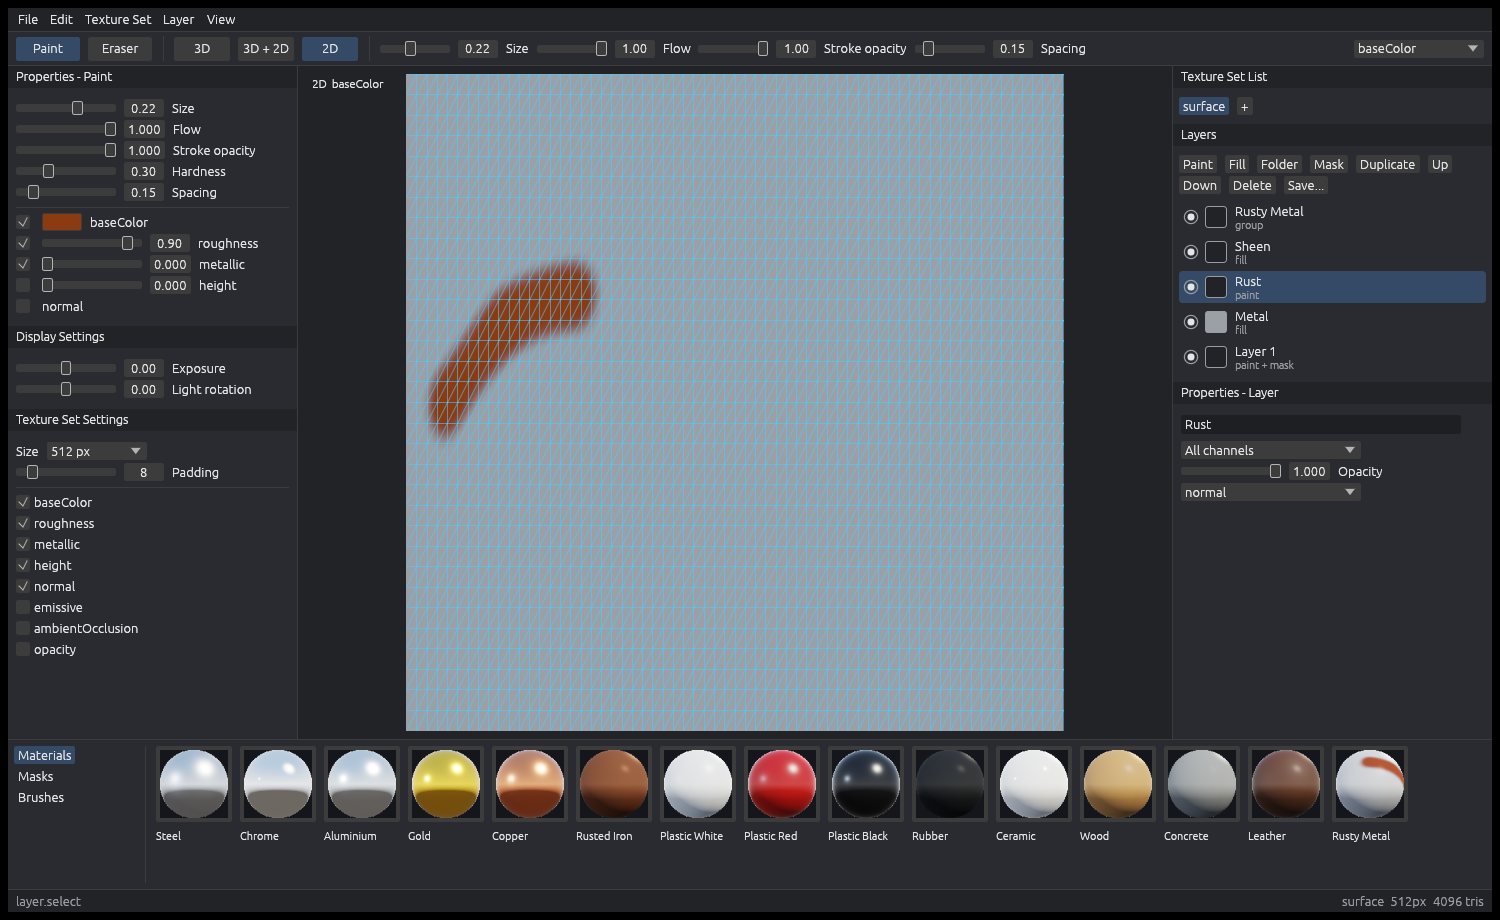Select the Plastic Black material
The width and height of the screenshot is (1500, 920).
(866, 784)
